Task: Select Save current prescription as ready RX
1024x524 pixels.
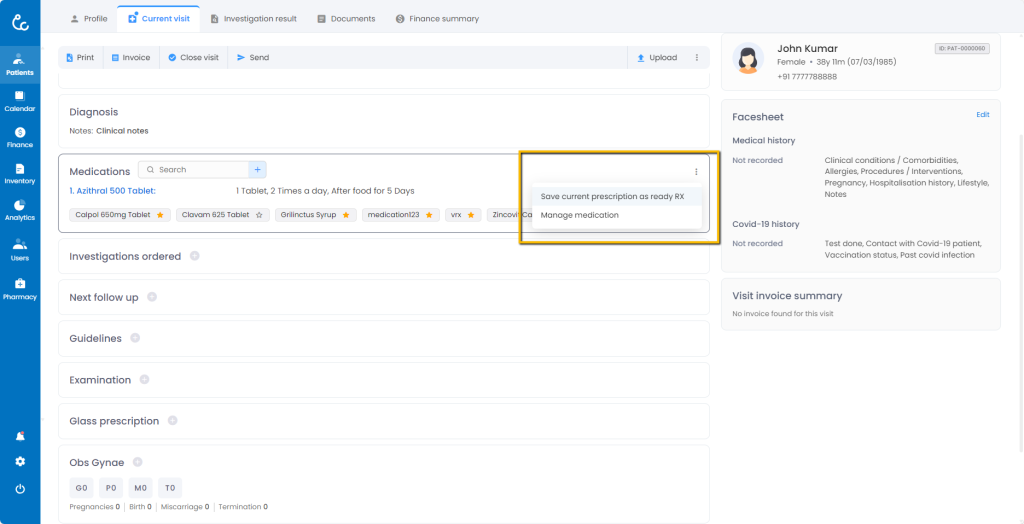Action: [612, 196]
